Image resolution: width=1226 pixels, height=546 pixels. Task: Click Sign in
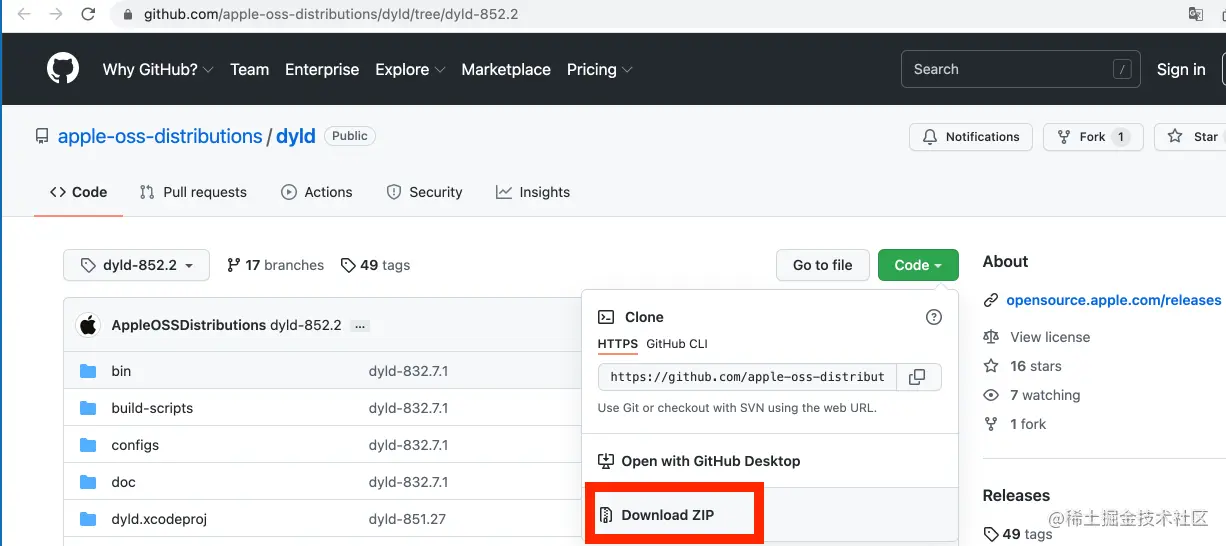1181,69
